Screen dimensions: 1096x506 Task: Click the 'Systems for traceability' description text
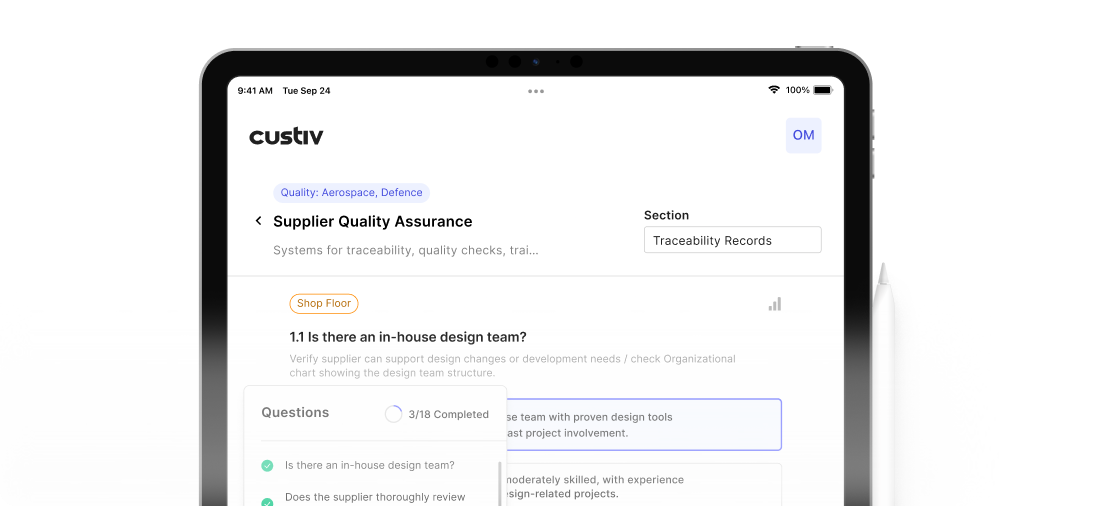(x=406, y=250)
